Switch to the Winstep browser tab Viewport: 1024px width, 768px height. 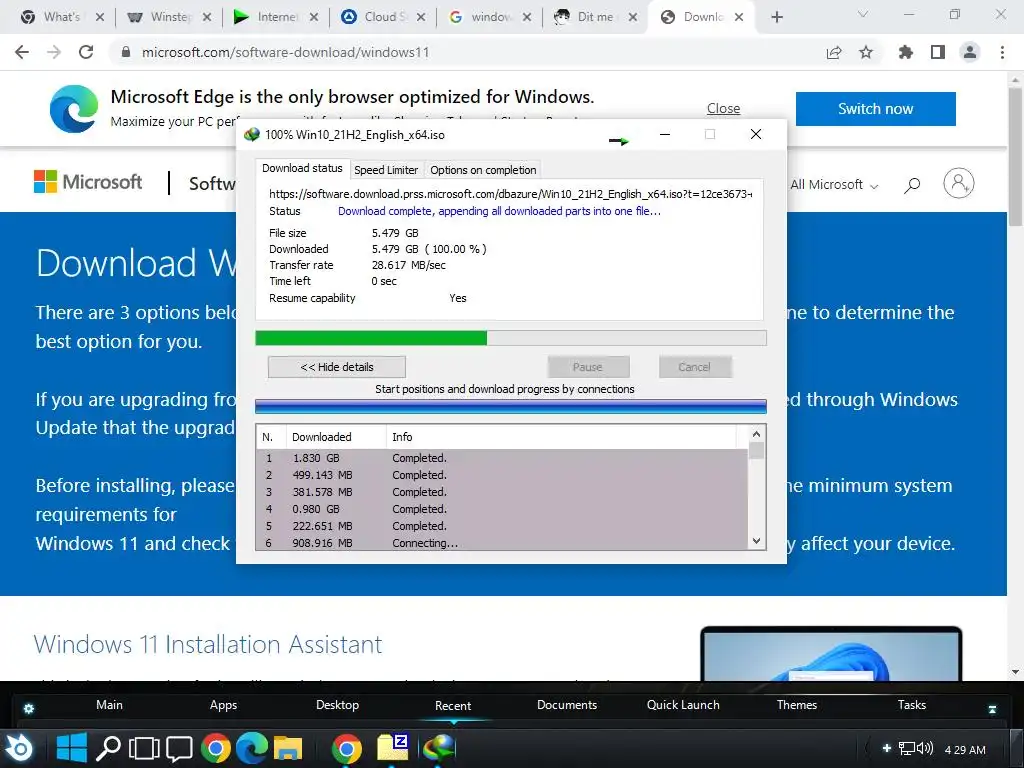[168, 17]
